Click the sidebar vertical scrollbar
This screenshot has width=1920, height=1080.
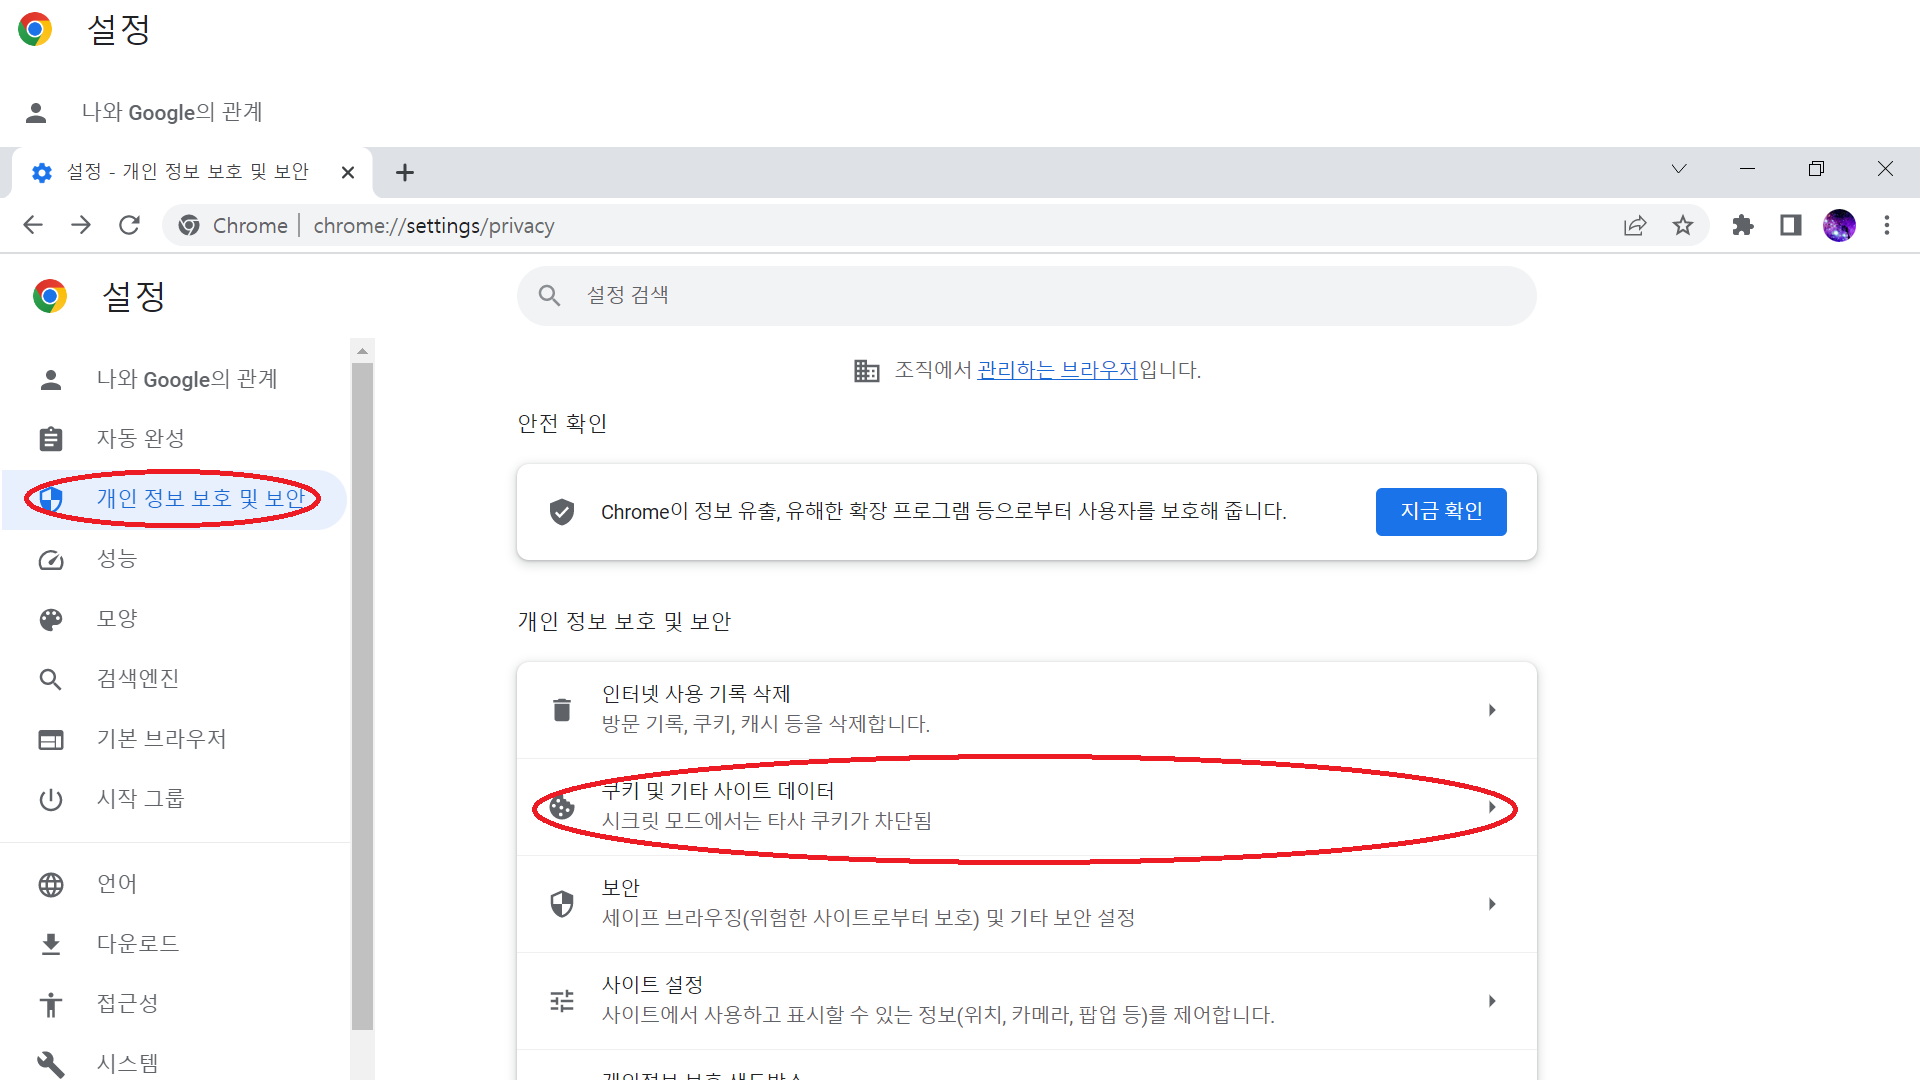[x=363, y=696]
